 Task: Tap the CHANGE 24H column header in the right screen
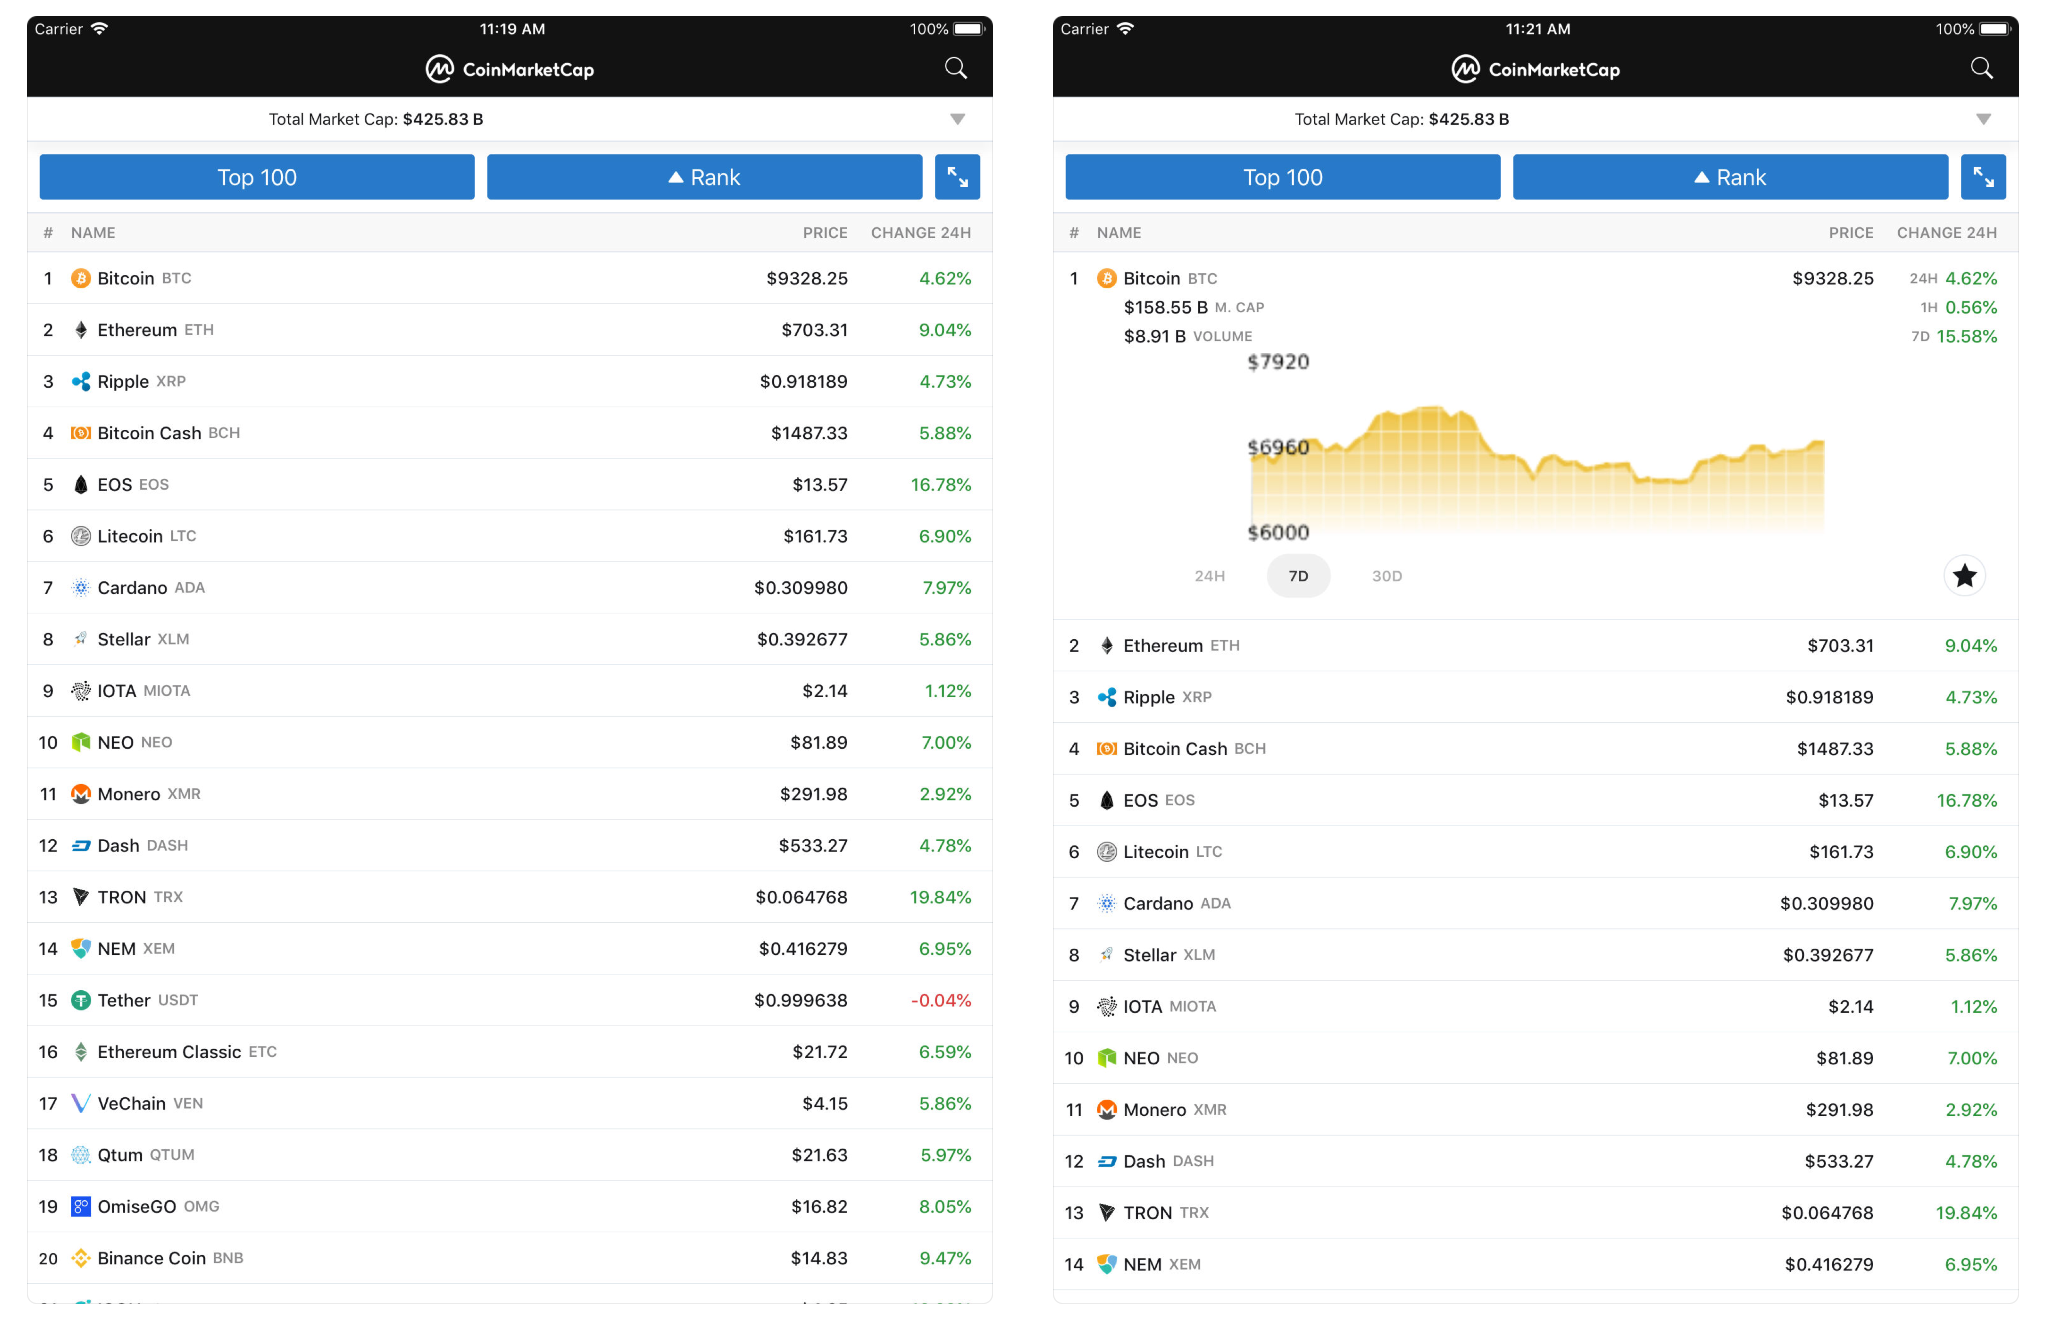(1947, 233)
